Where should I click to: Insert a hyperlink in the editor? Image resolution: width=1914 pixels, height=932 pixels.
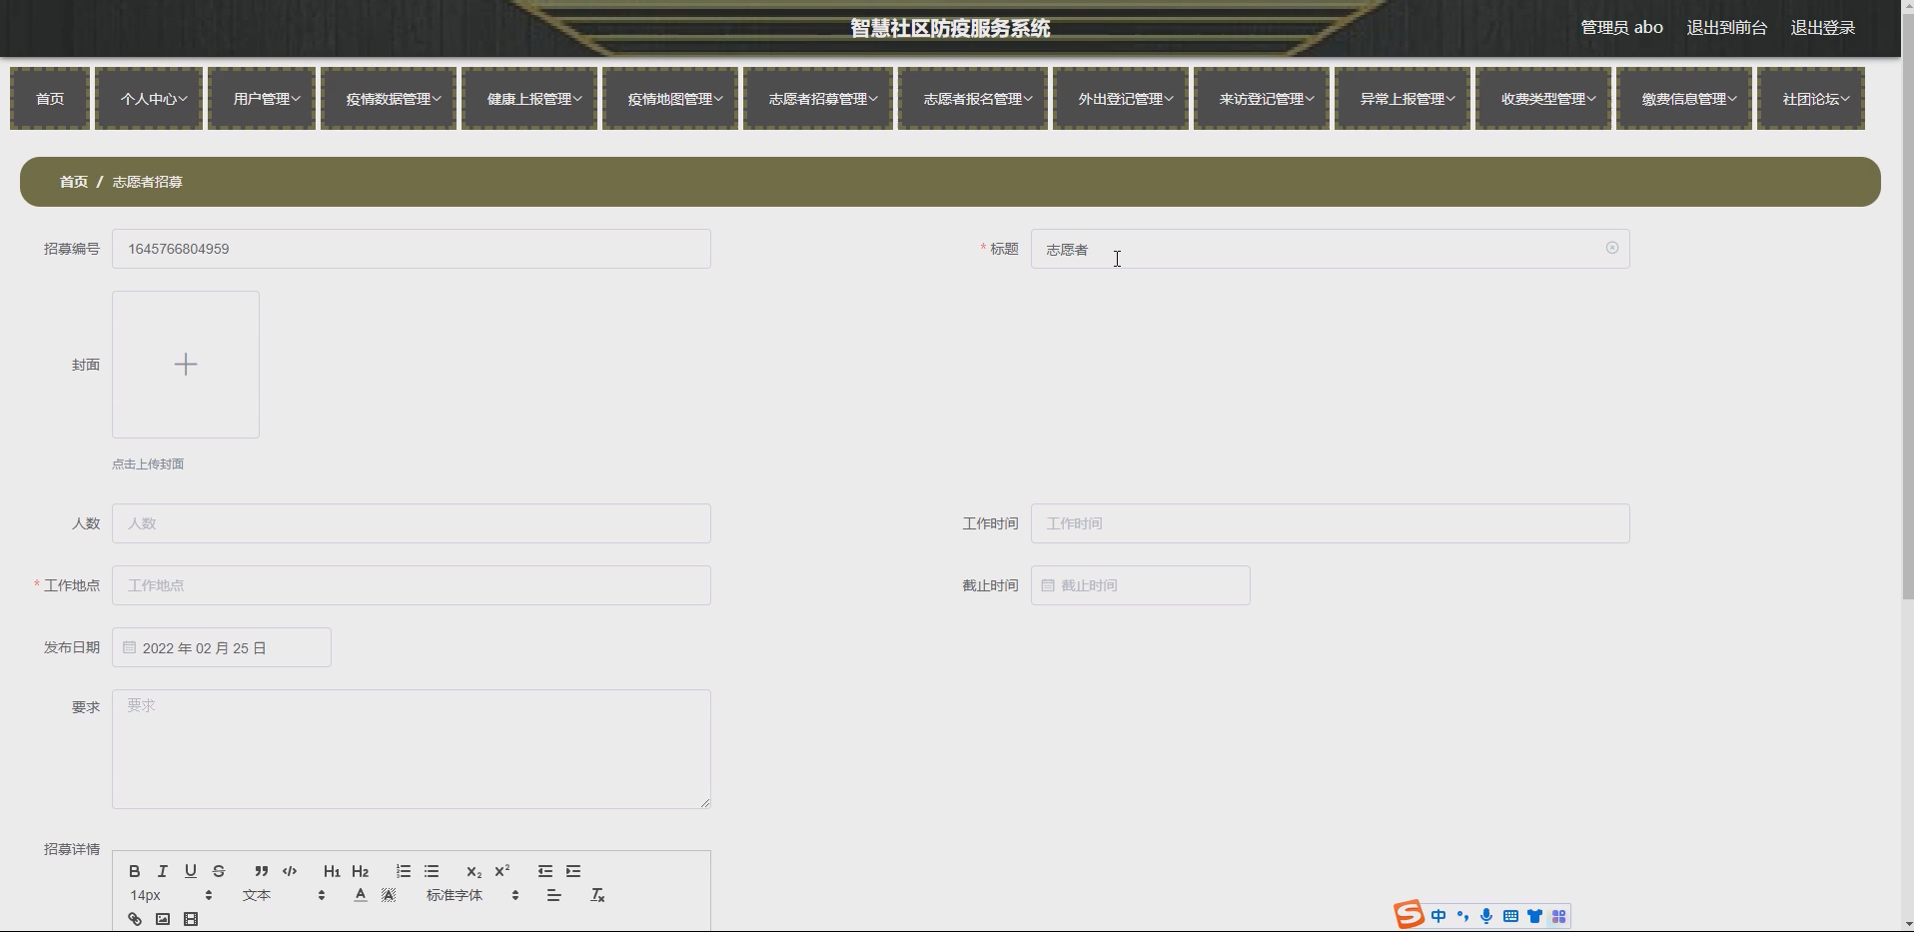[135, 919]
